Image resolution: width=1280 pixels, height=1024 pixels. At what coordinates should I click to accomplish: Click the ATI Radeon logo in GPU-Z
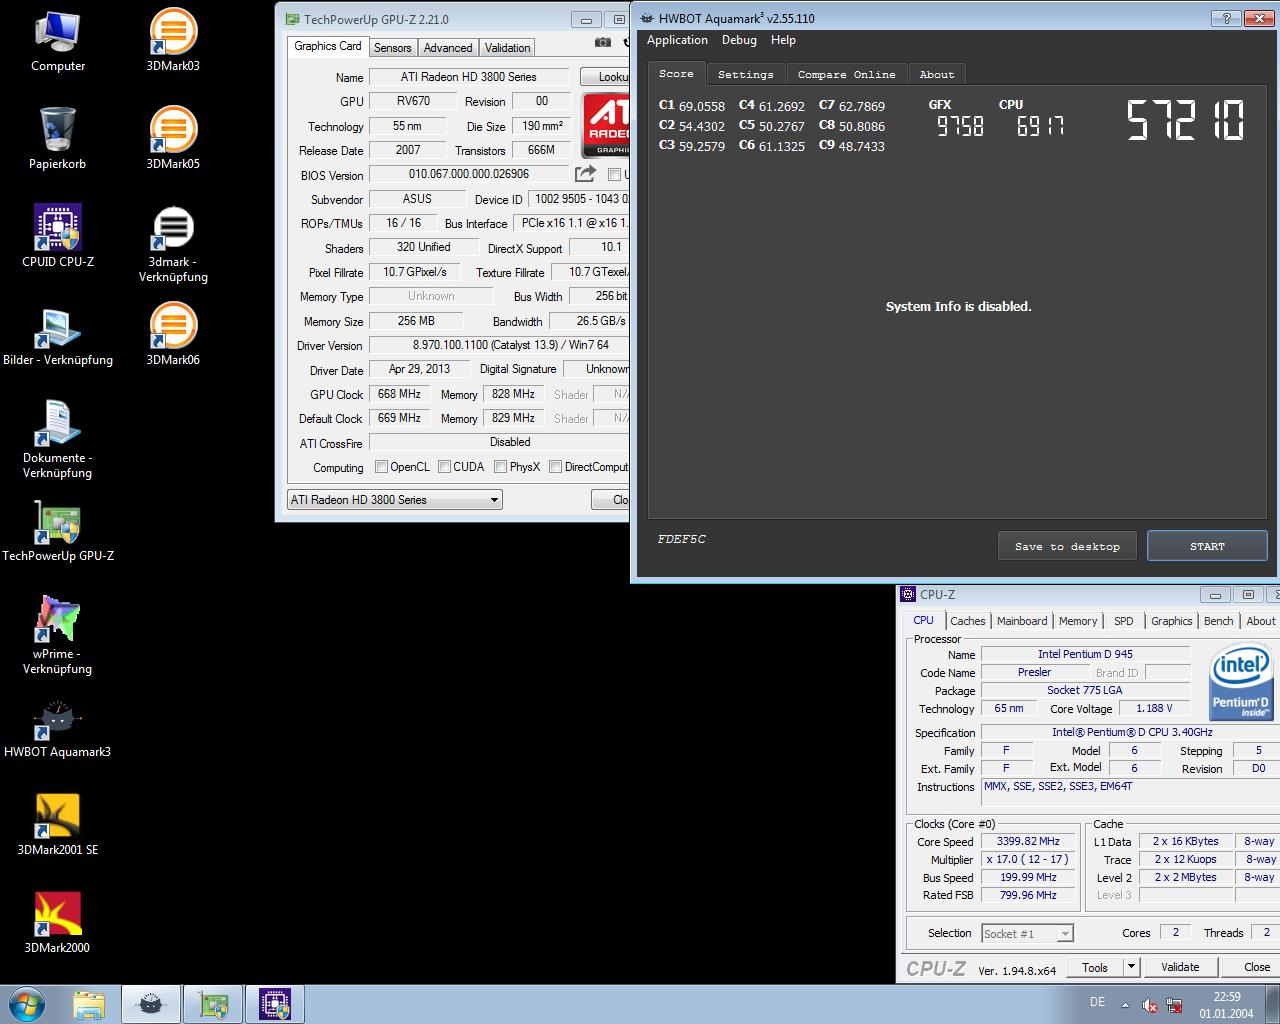606,125
